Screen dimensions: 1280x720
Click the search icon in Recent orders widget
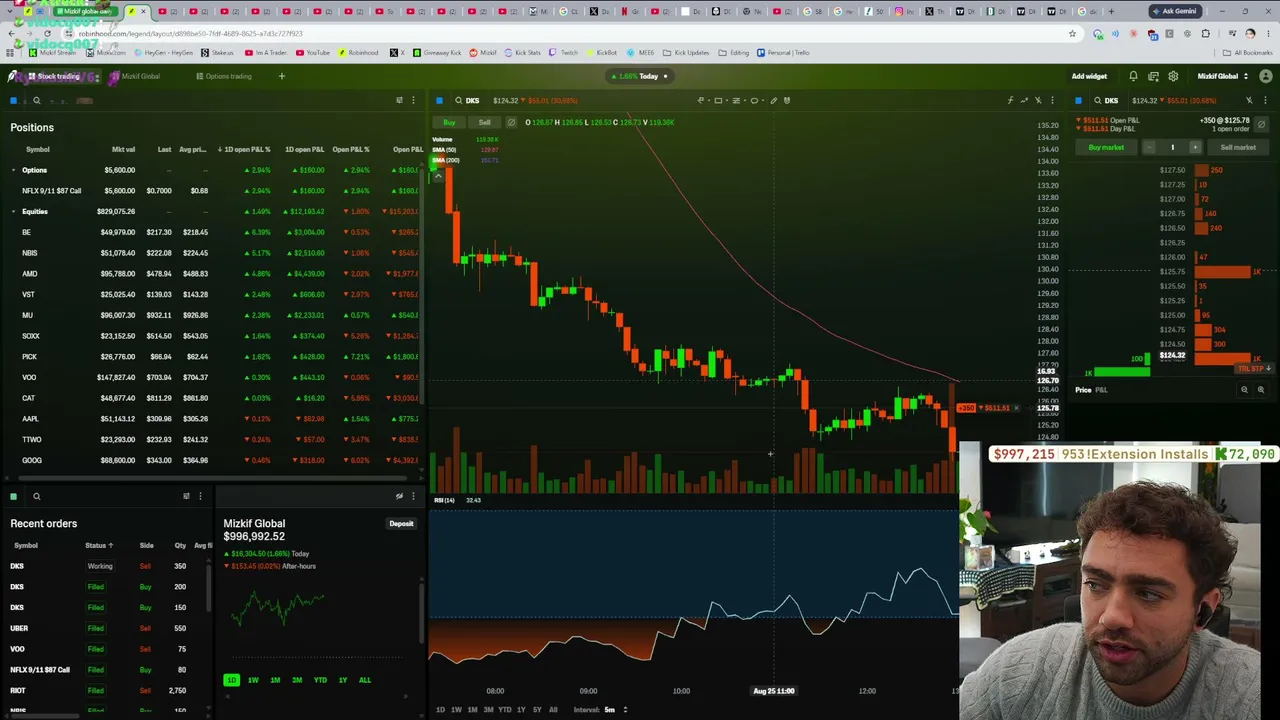pos(36,496)
